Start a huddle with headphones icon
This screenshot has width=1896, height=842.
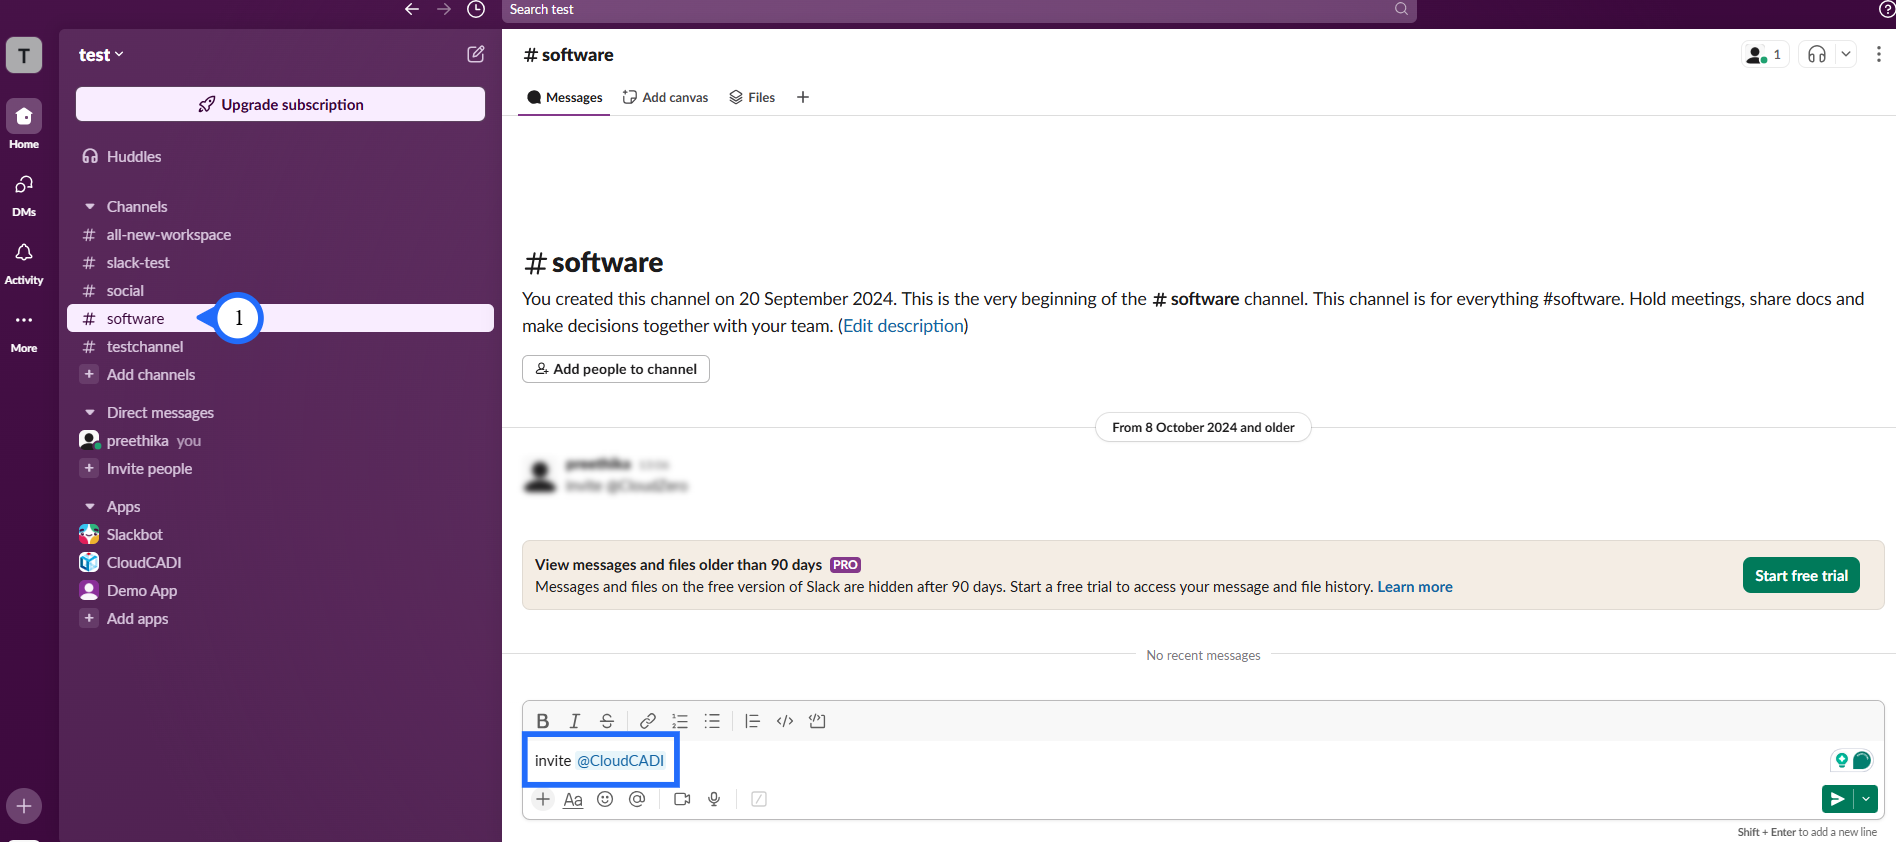(1817, 55)
